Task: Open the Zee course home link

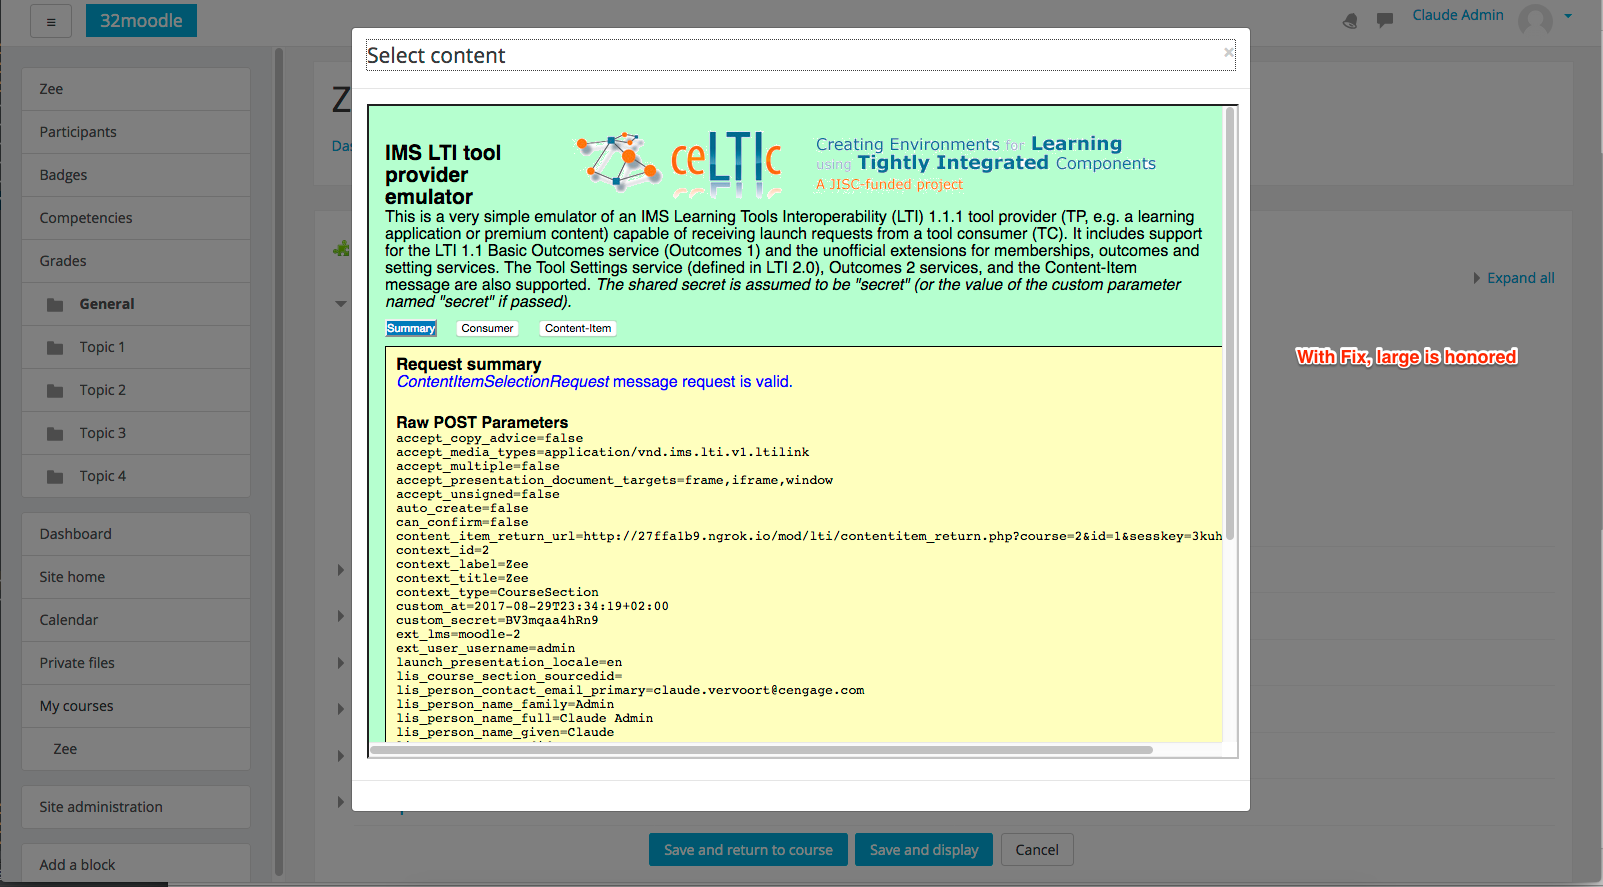Action: click(x=136, y=89)
